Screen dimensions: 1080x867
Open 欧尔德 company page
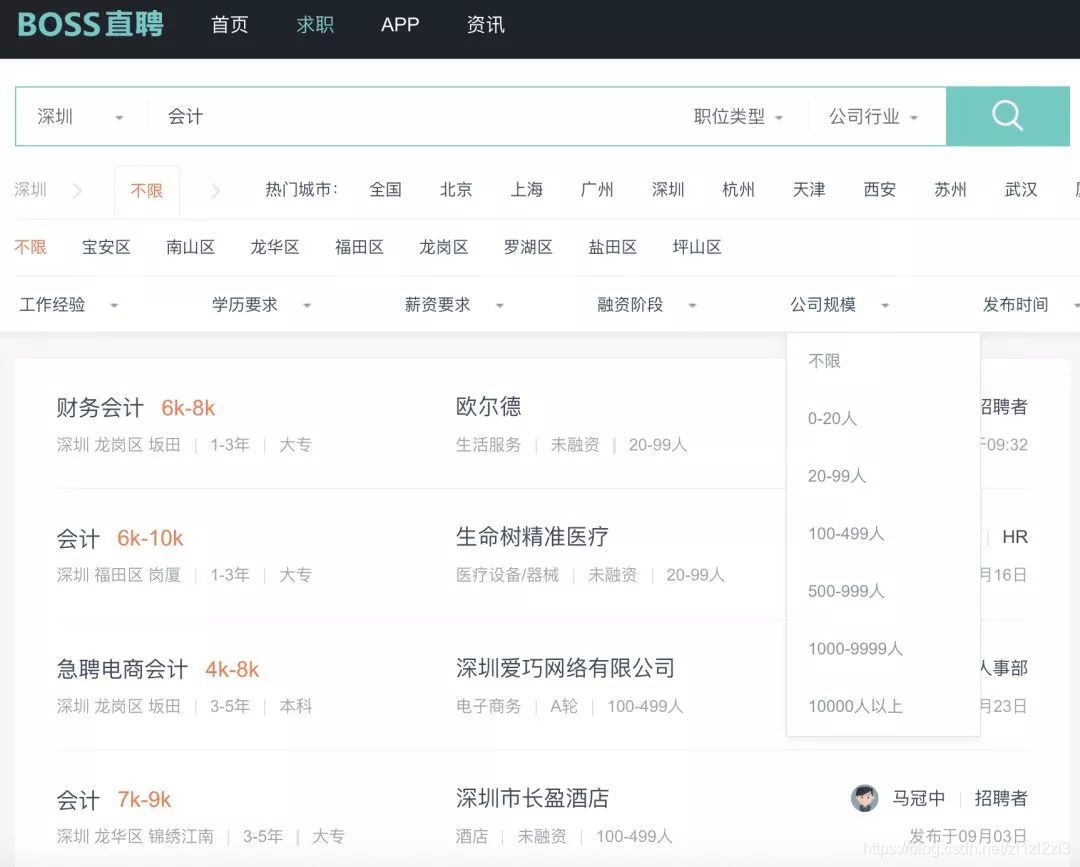pos(488,406)
